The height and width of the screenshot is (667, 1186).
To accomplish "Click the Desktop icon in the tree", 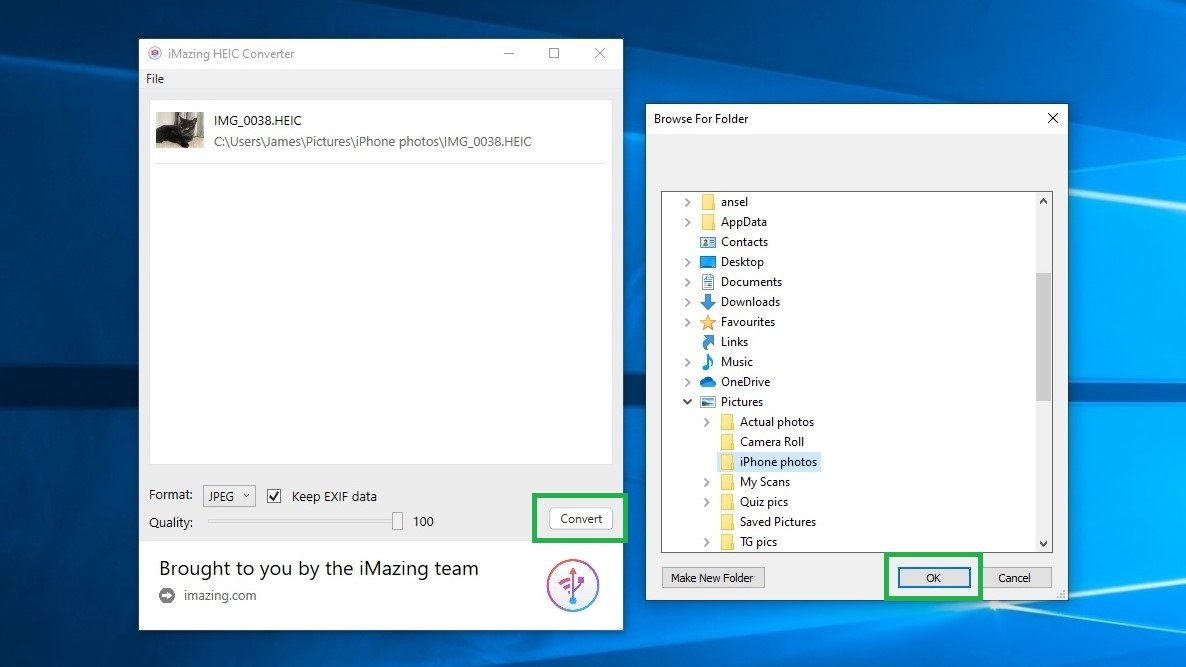I will point(710,261).
